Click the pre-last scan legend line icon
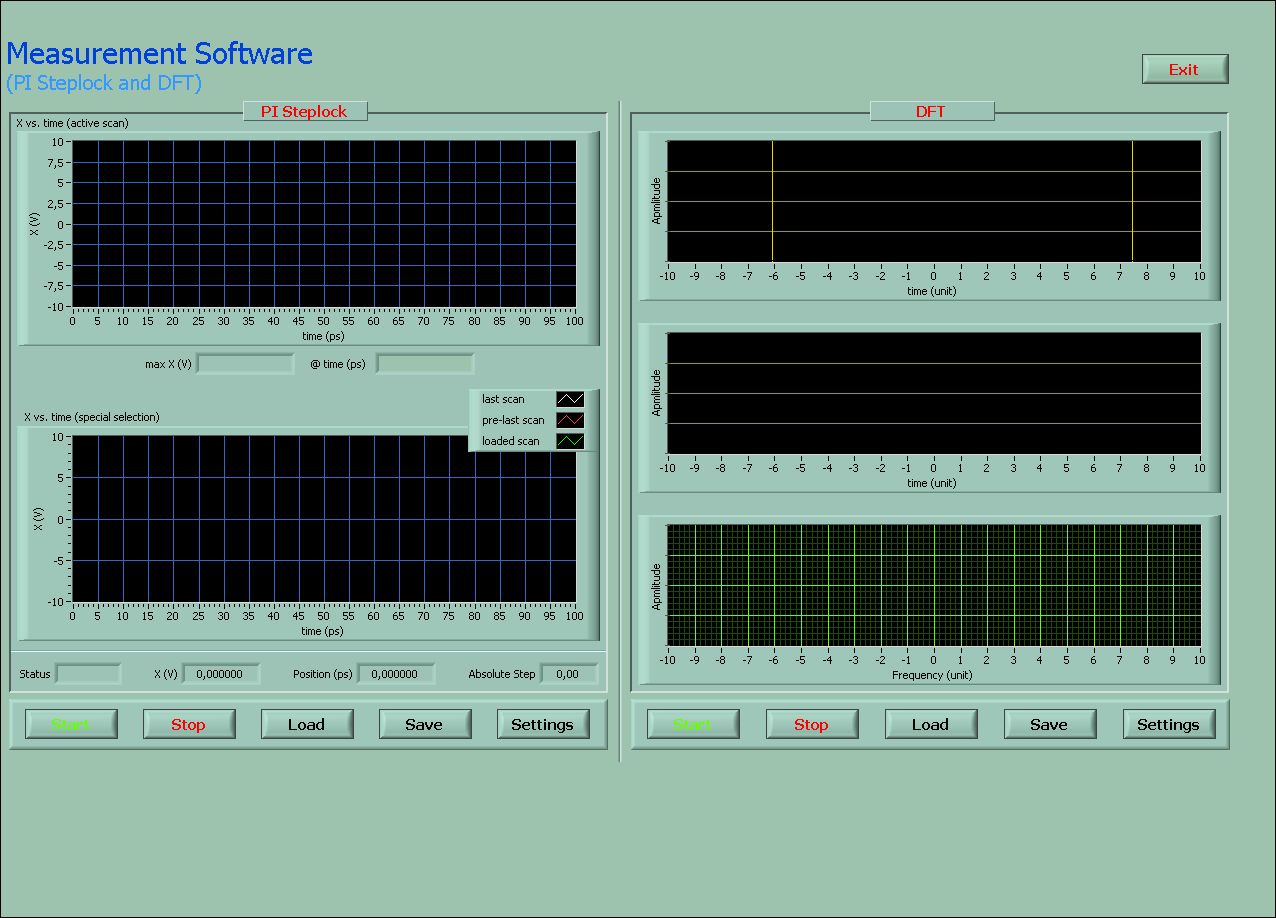Screen dimensions: 1276x918 570,420
